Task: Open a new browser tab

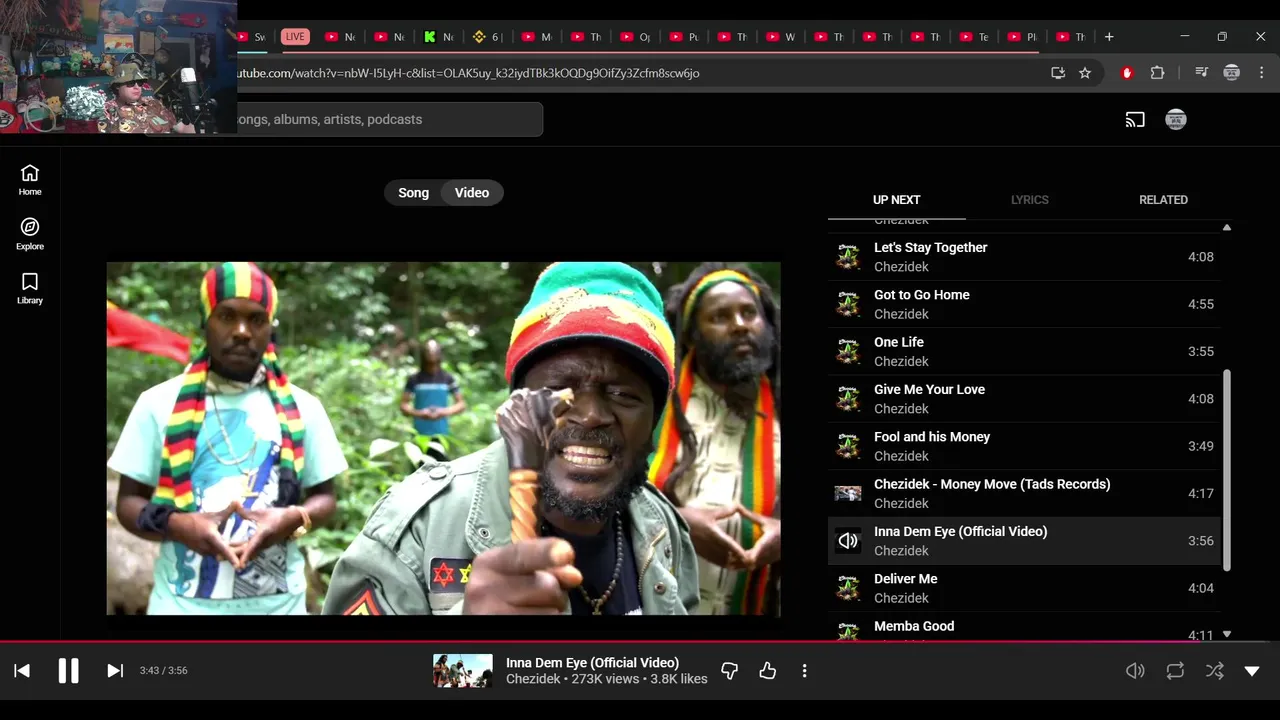Action: click(1108, 37)
